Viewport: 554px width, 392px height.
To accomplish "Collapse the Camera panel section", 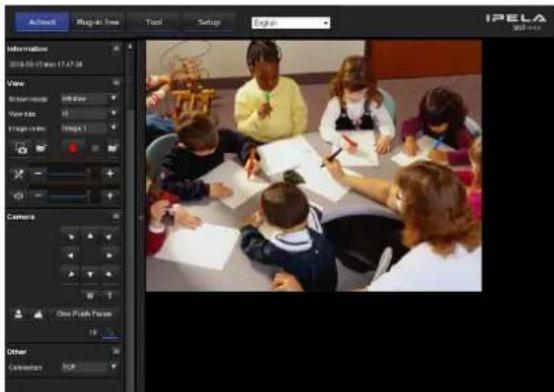I will 116,216.
